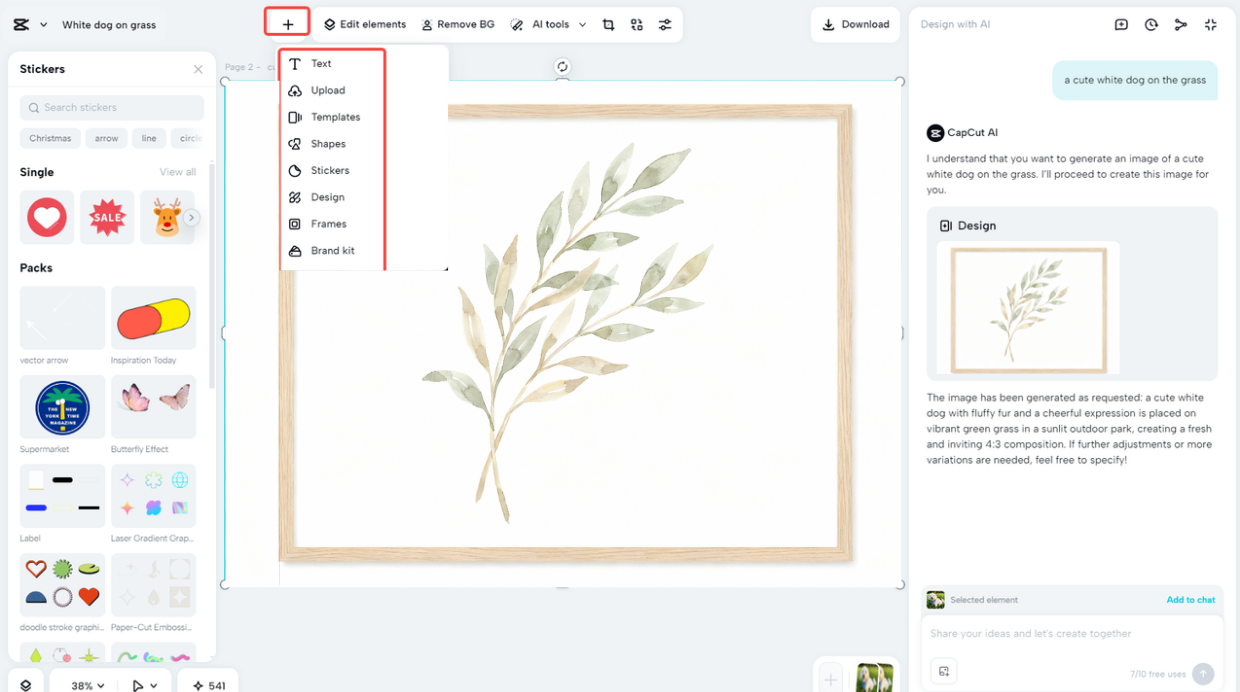Click the attach image icon in chat
Screen dimensions: 1240x692
pyautogui.click(x=943, y=671)
